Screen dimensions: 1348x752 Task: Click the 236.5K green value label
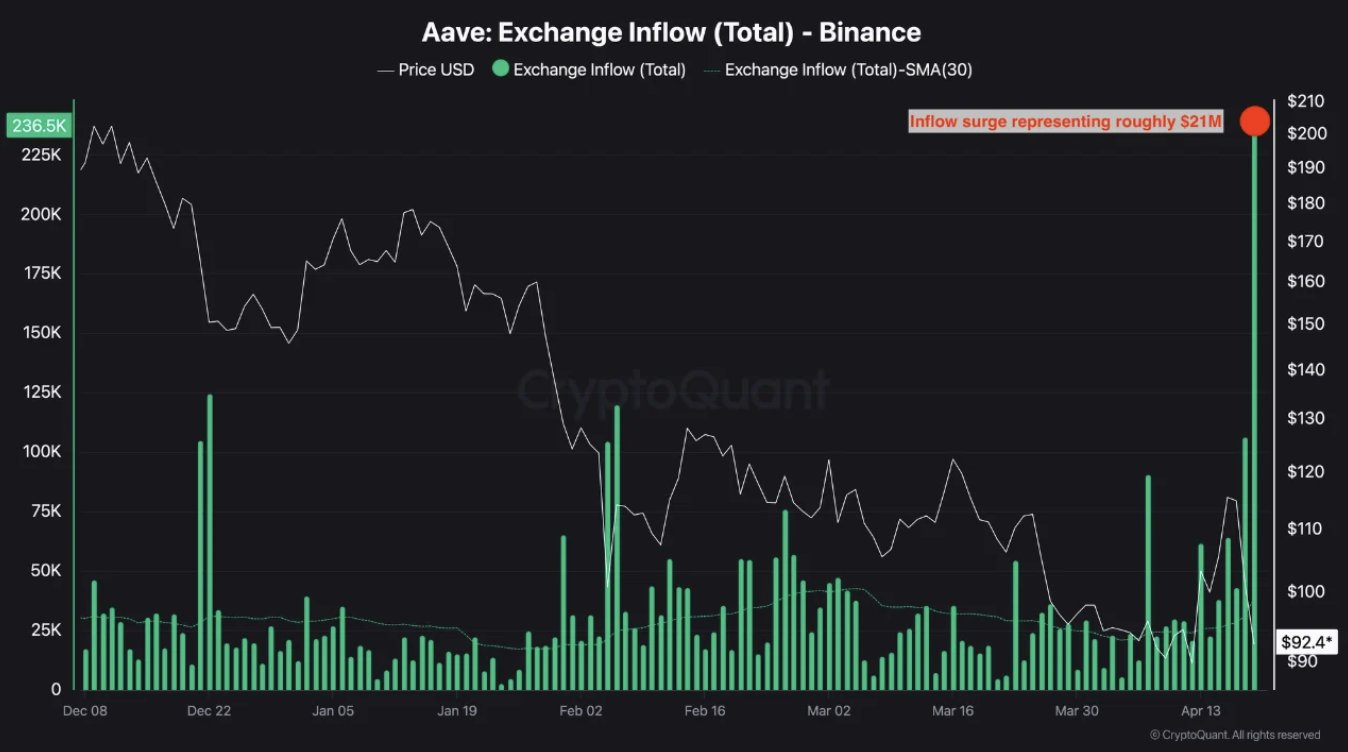coord(38,126)
